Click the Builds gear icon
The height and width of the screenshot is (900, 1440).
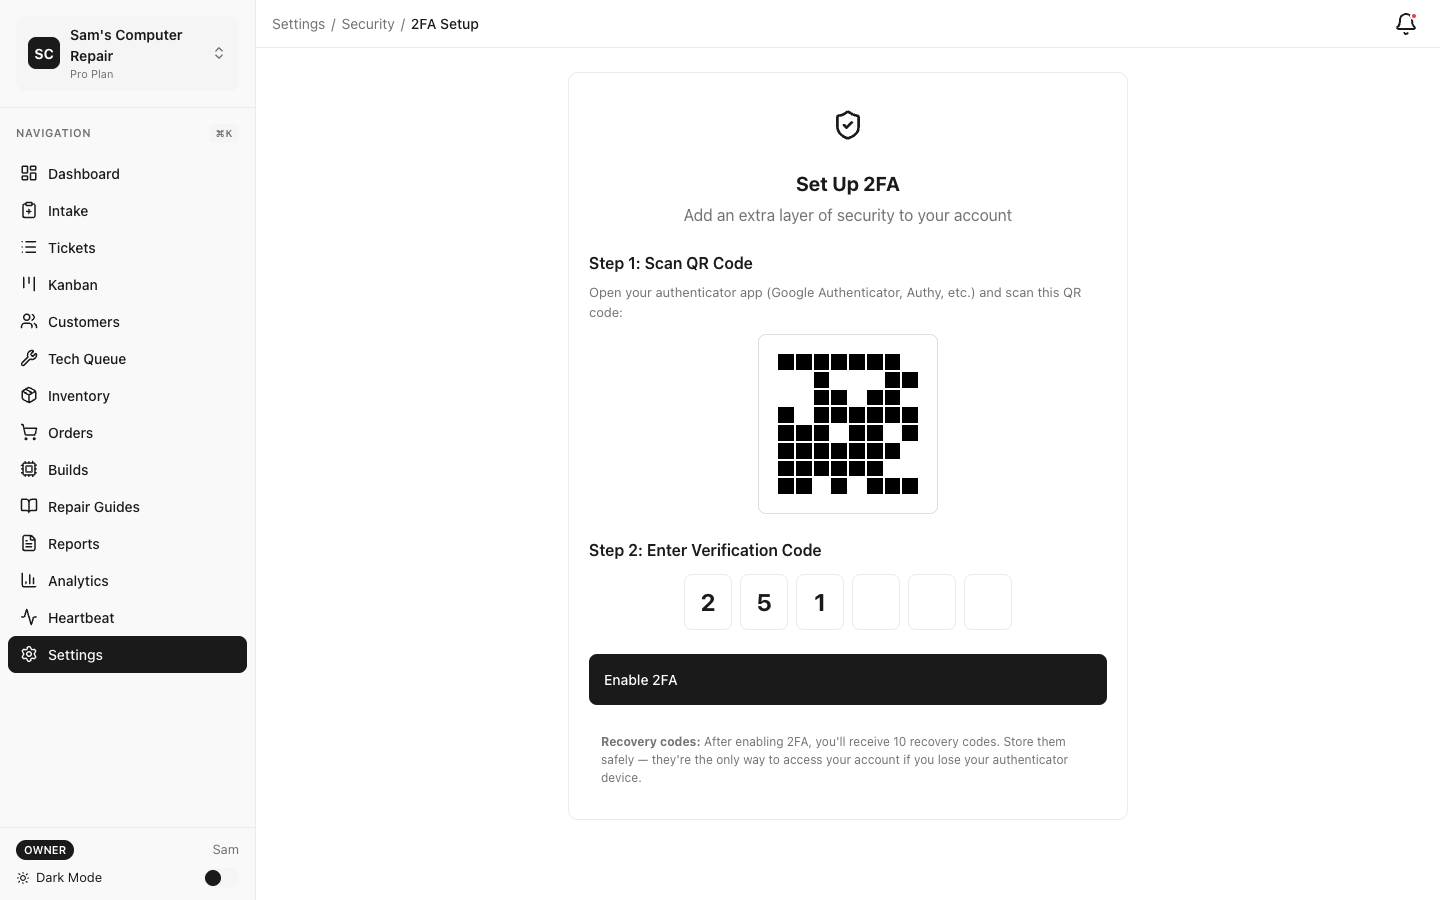tap(29, 469)
